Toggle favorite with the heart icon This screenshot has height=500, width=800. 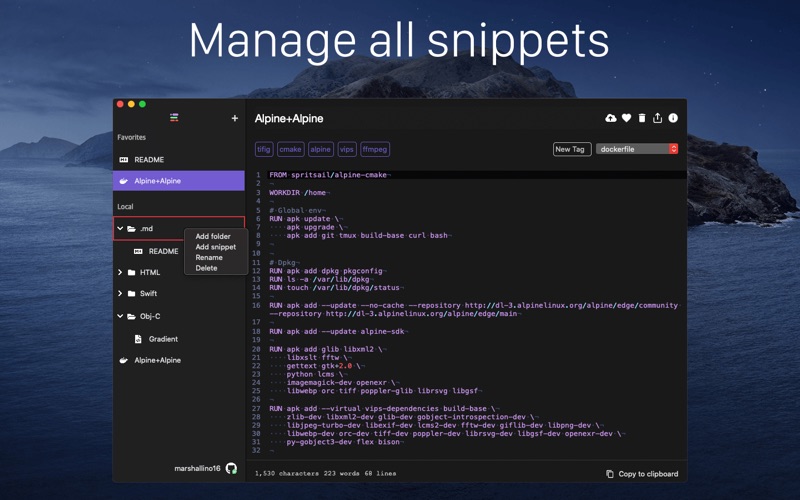click(x=627, y=118)
